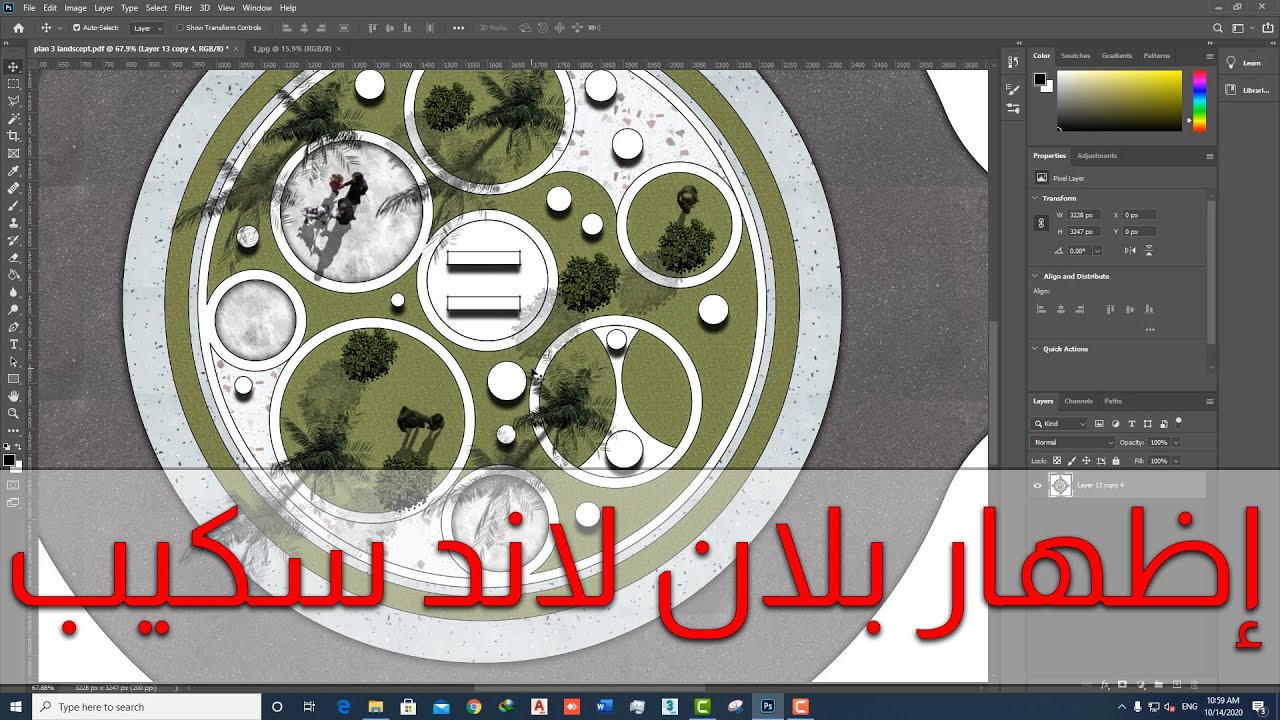Open the Libraries panel button

click(1246, 90)
